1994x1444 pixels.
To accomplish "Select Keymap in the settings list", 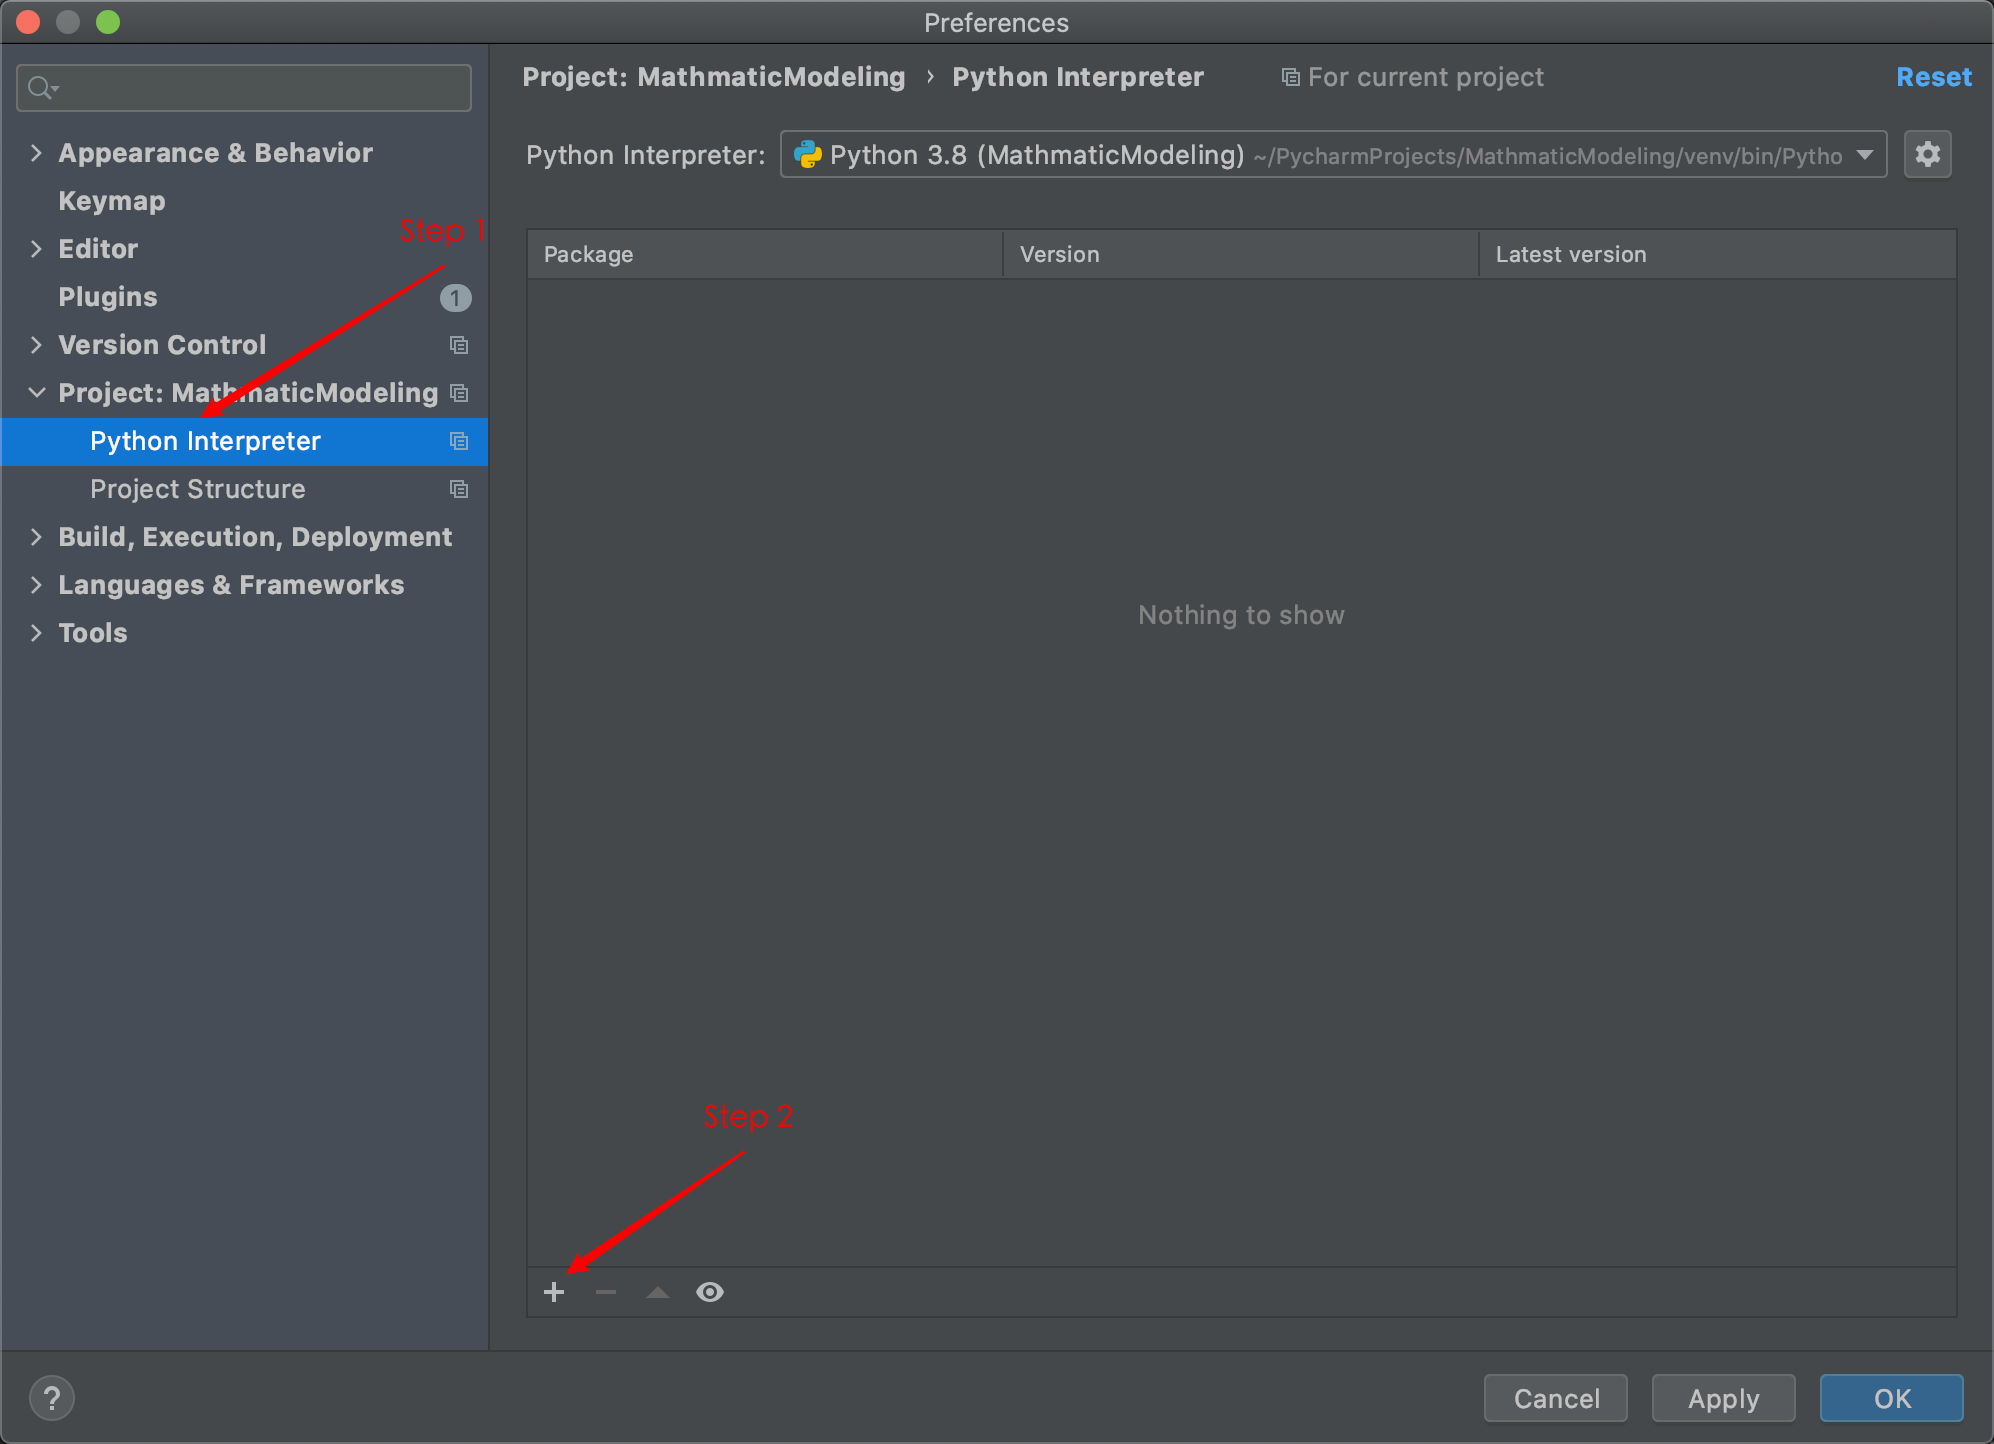I will coord(112,201).
